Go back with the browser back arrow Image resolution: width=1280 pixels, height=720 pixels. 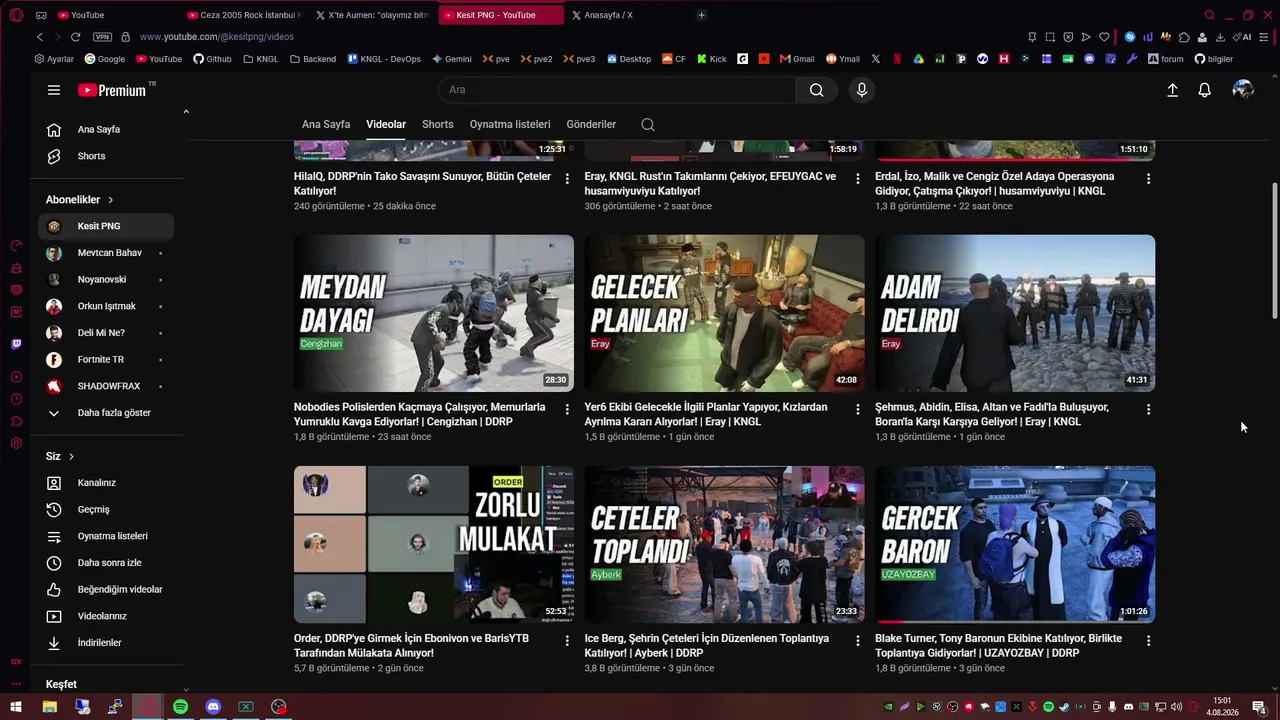tap(40, 37)
